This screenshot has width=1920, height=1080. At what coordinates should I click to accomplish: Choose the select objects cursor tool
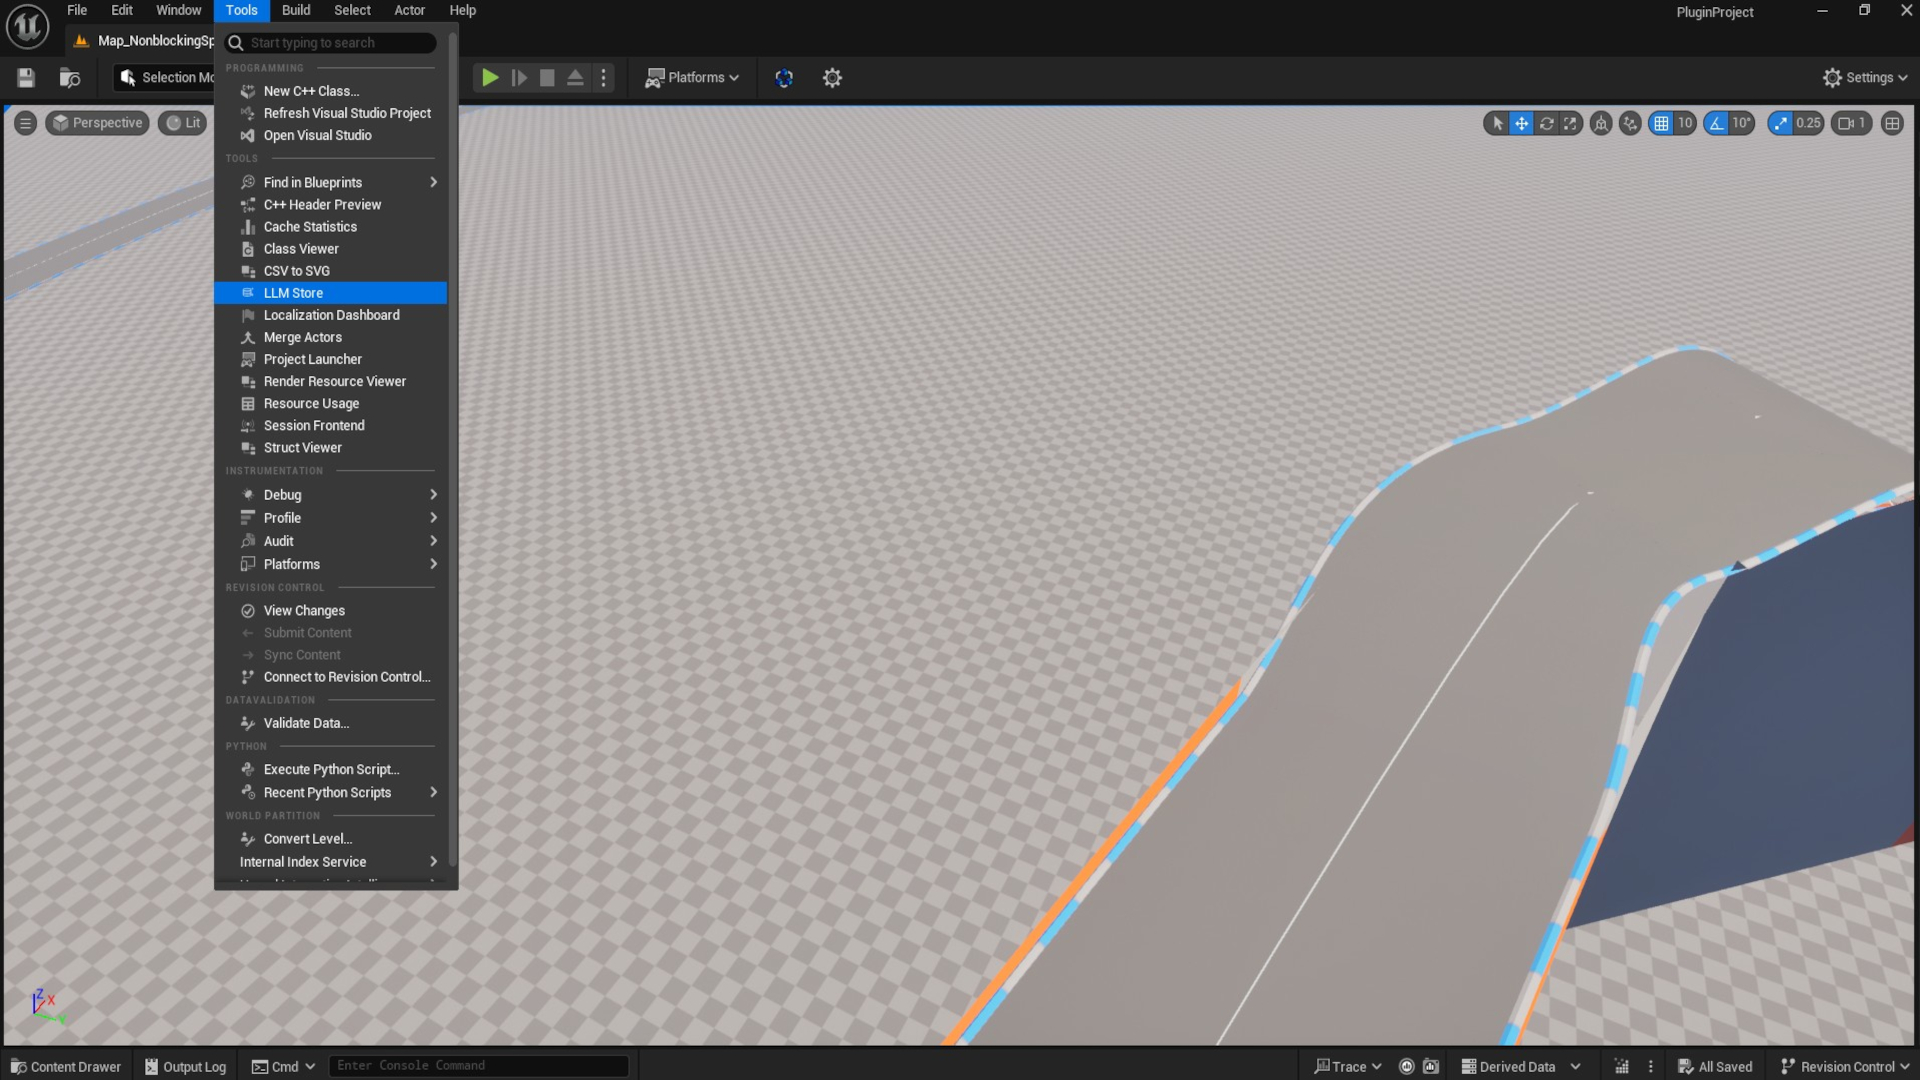tap(1497, 123)
